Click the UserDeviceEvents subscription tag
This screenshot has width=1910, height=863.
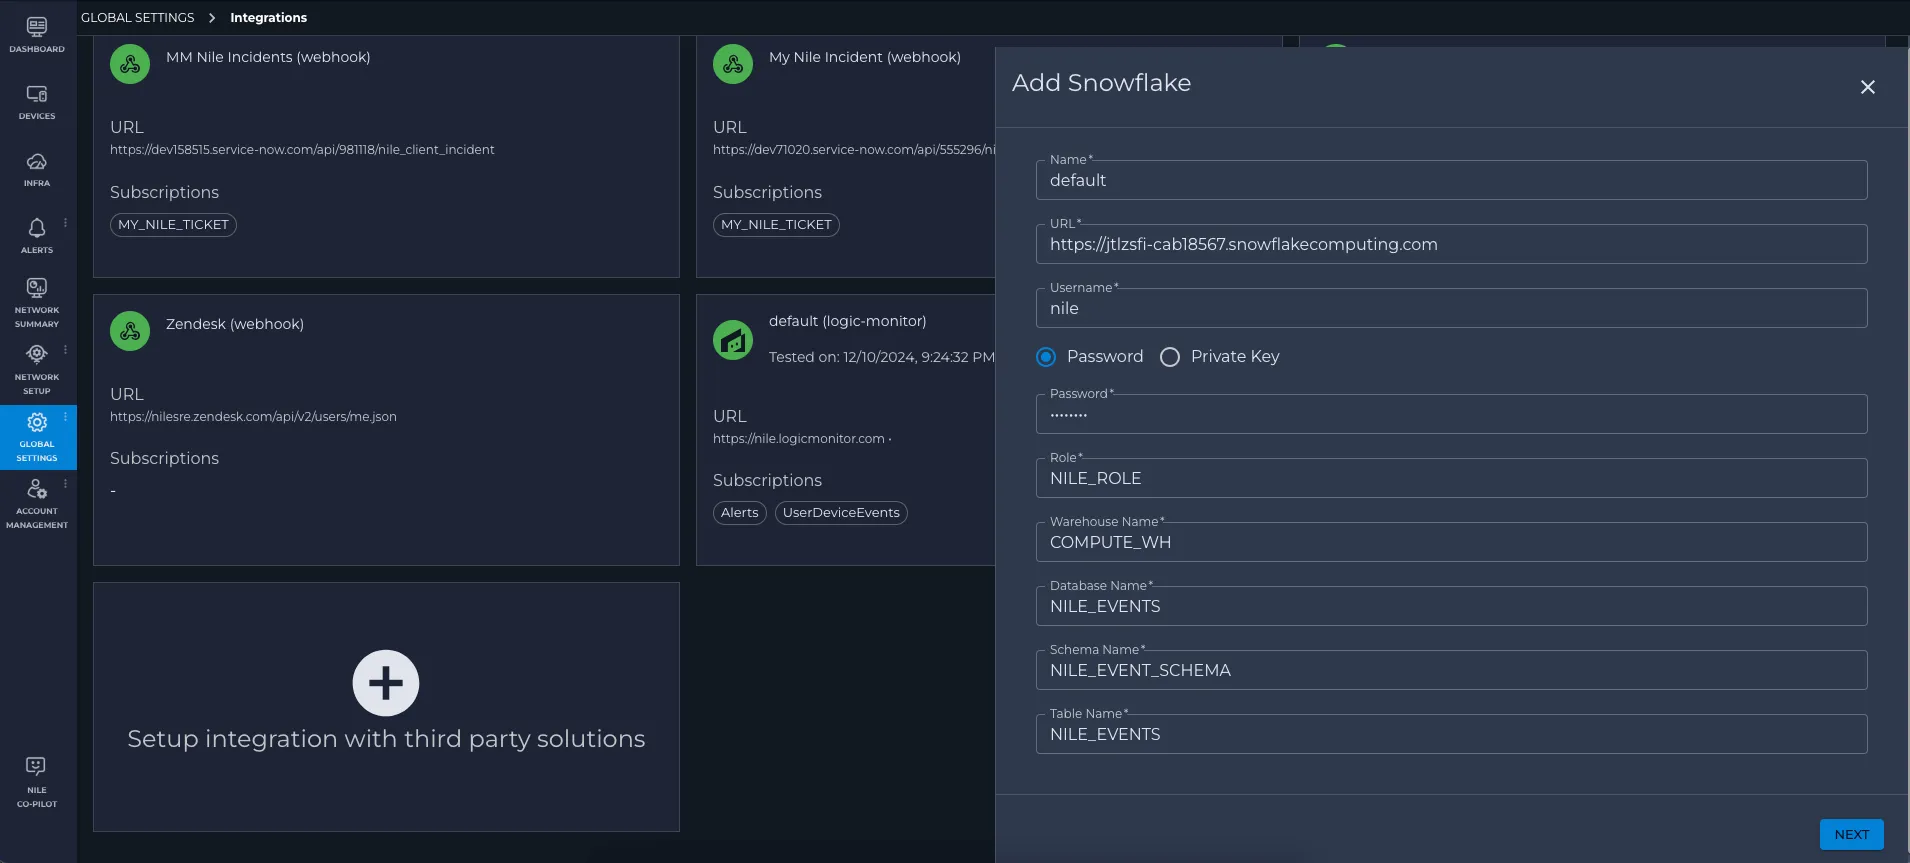(x=841, y=513)
